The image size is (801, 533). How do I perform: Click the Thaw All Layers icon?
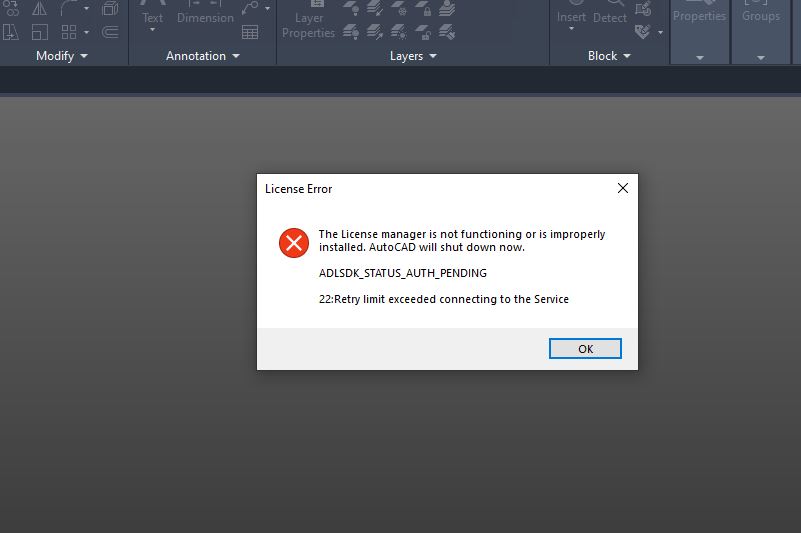398,32
